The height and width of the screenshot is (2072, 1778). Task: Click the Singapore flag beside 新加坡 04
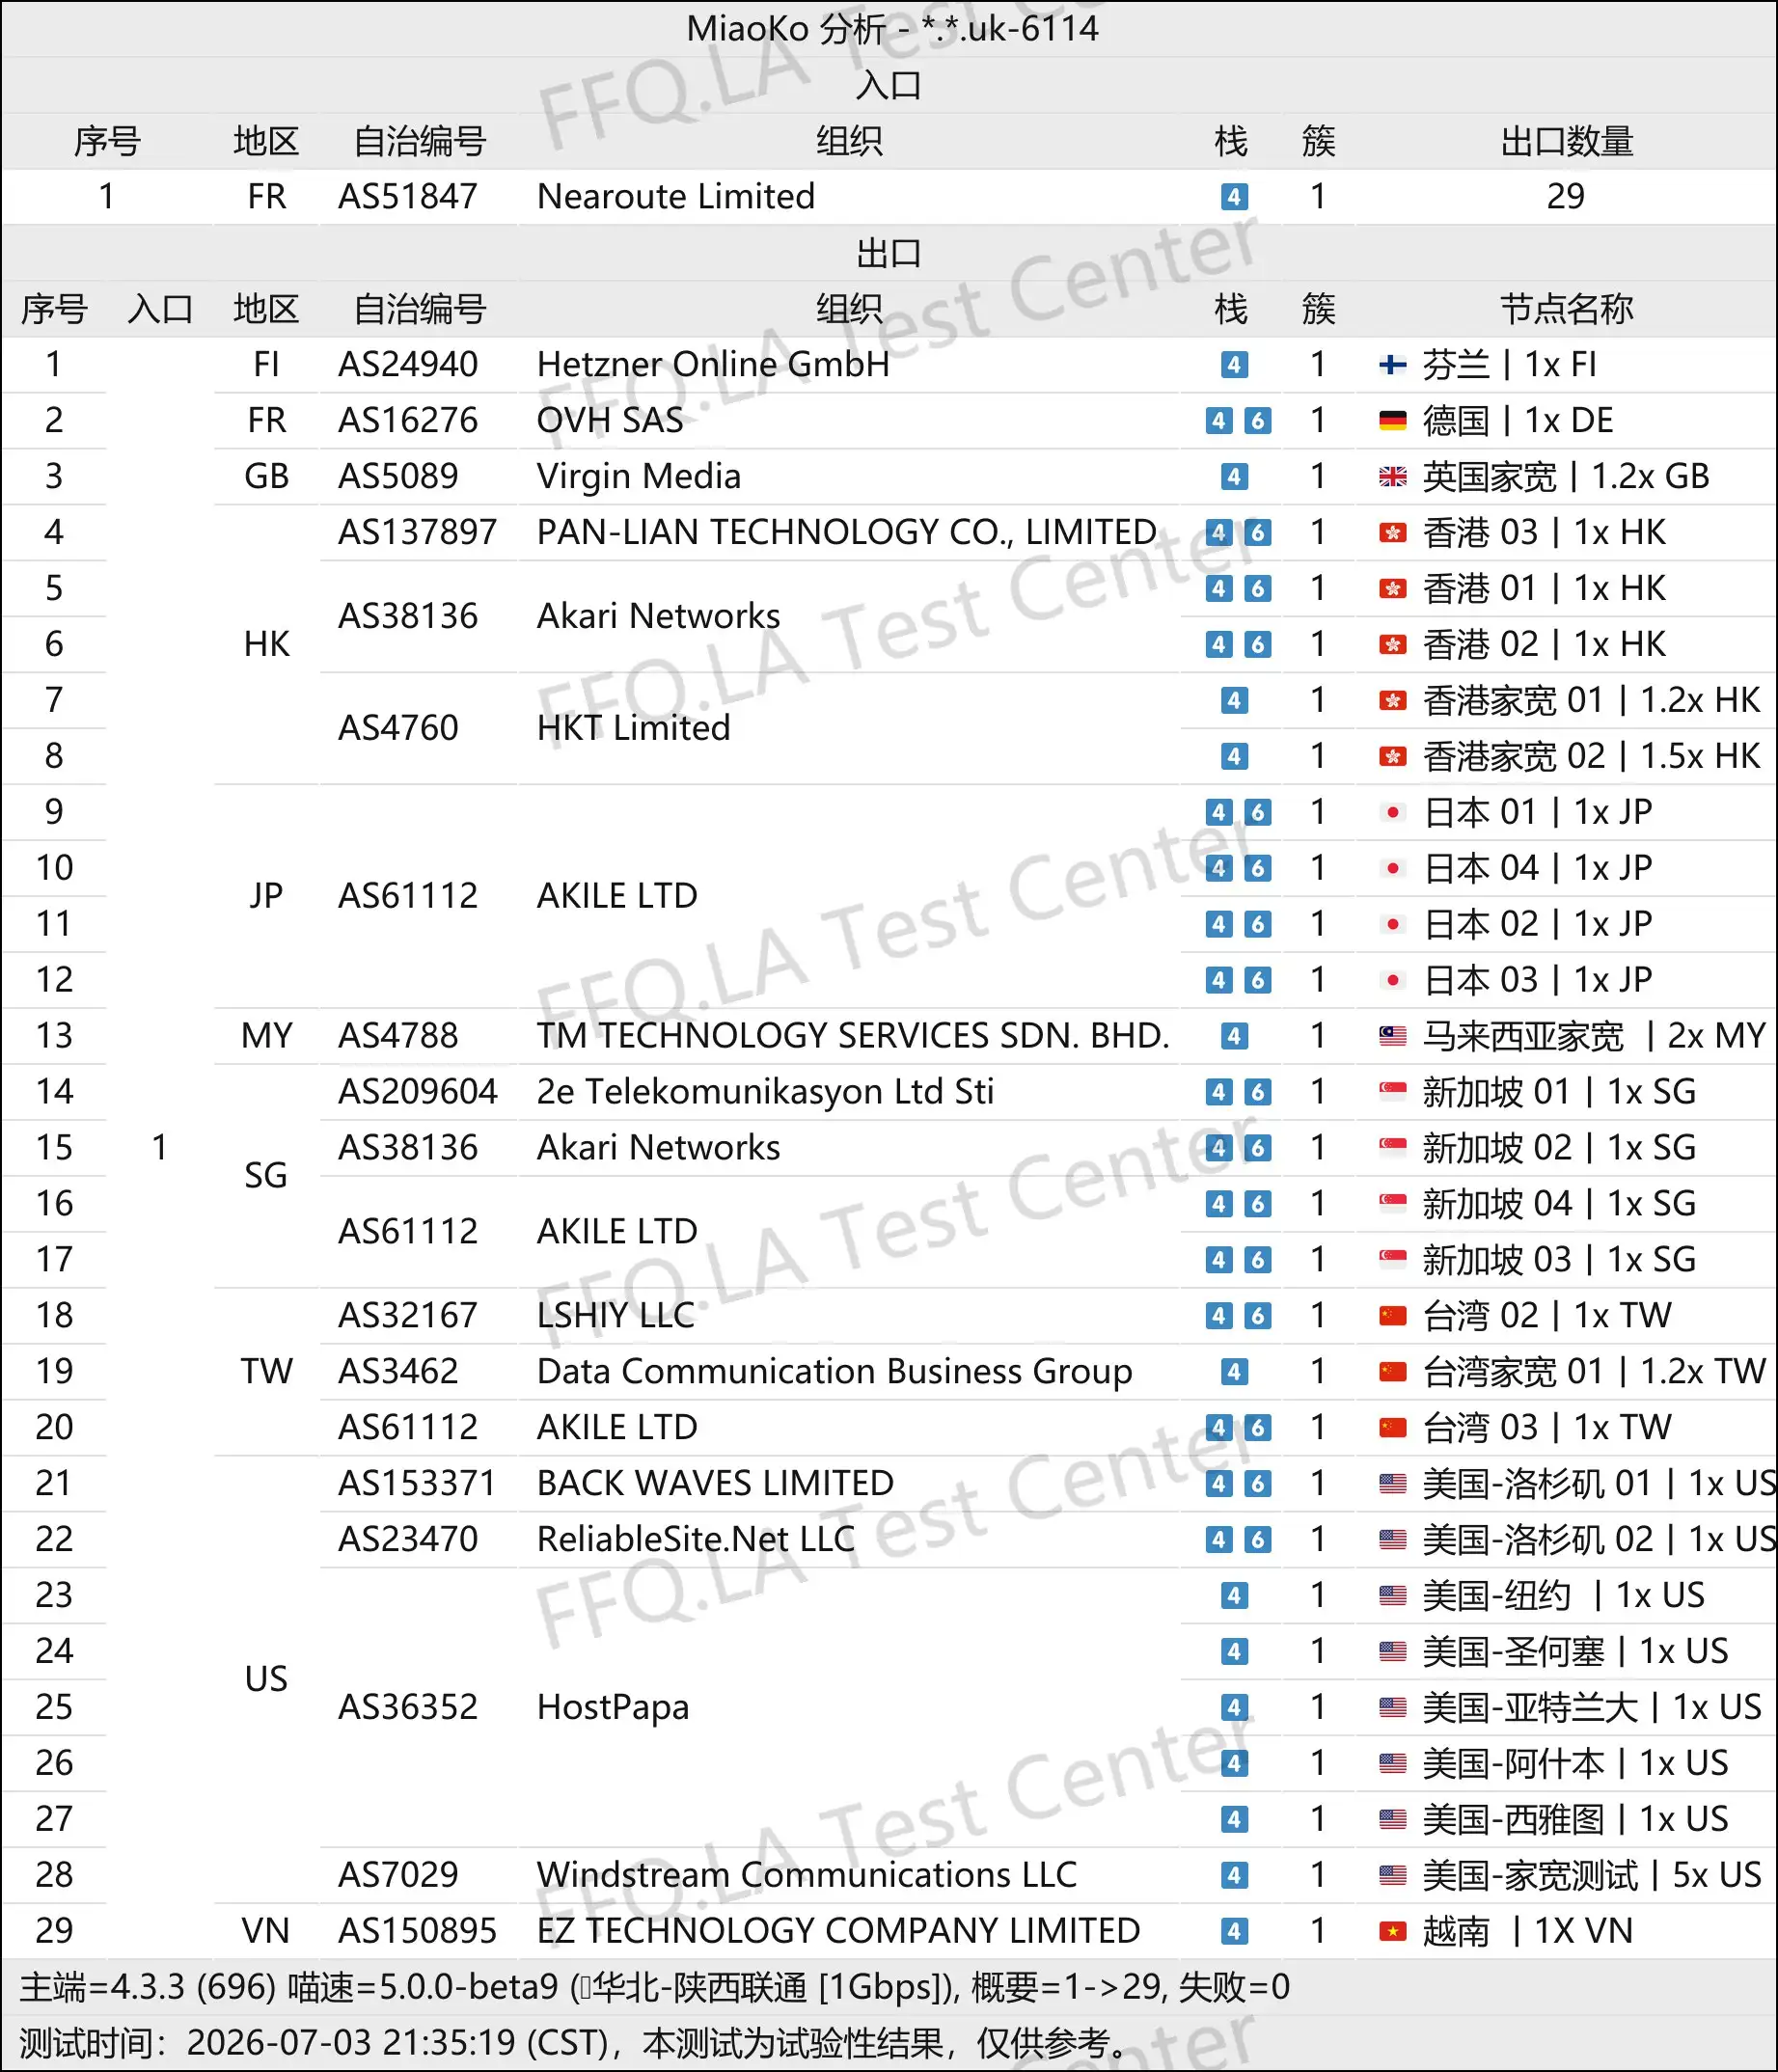1392,1204
